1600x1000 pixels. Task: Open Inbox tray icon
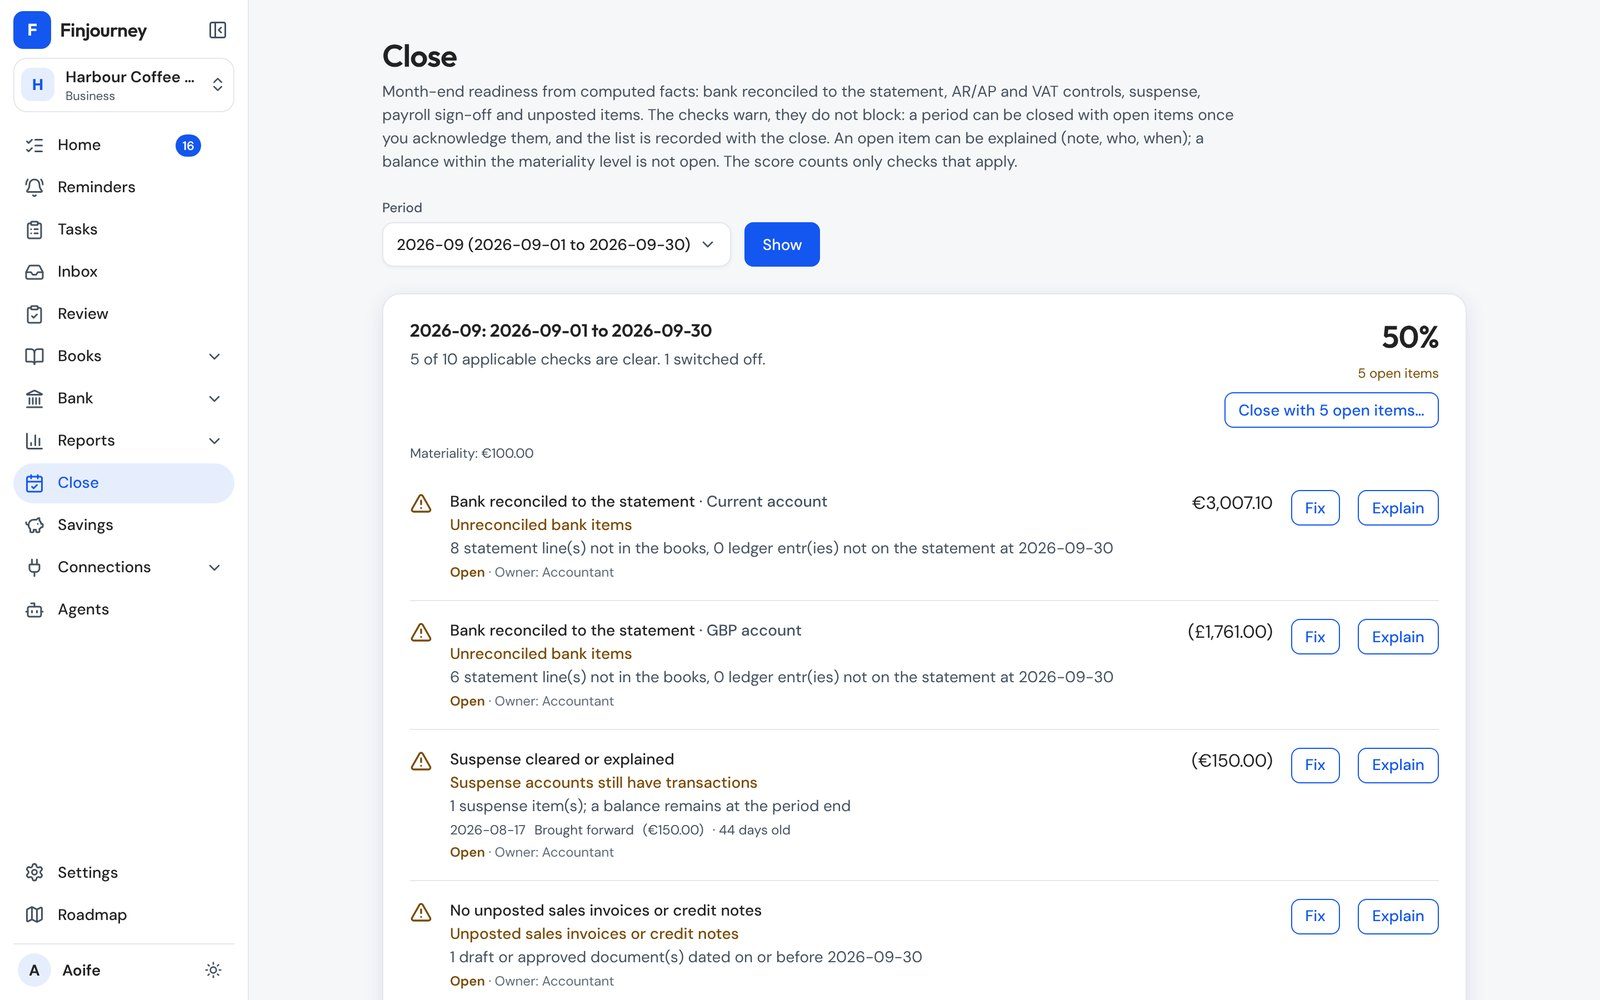(34, 272)
